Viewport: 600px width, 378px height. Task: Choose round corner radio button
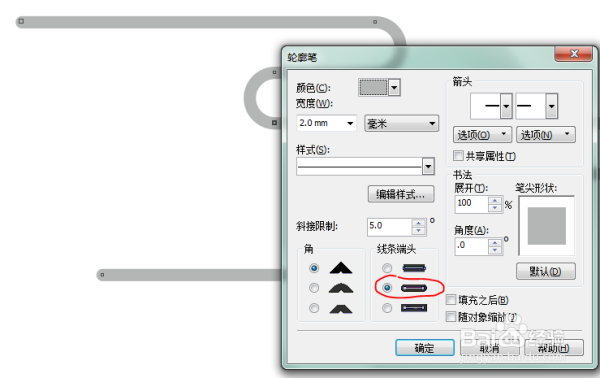314,288
